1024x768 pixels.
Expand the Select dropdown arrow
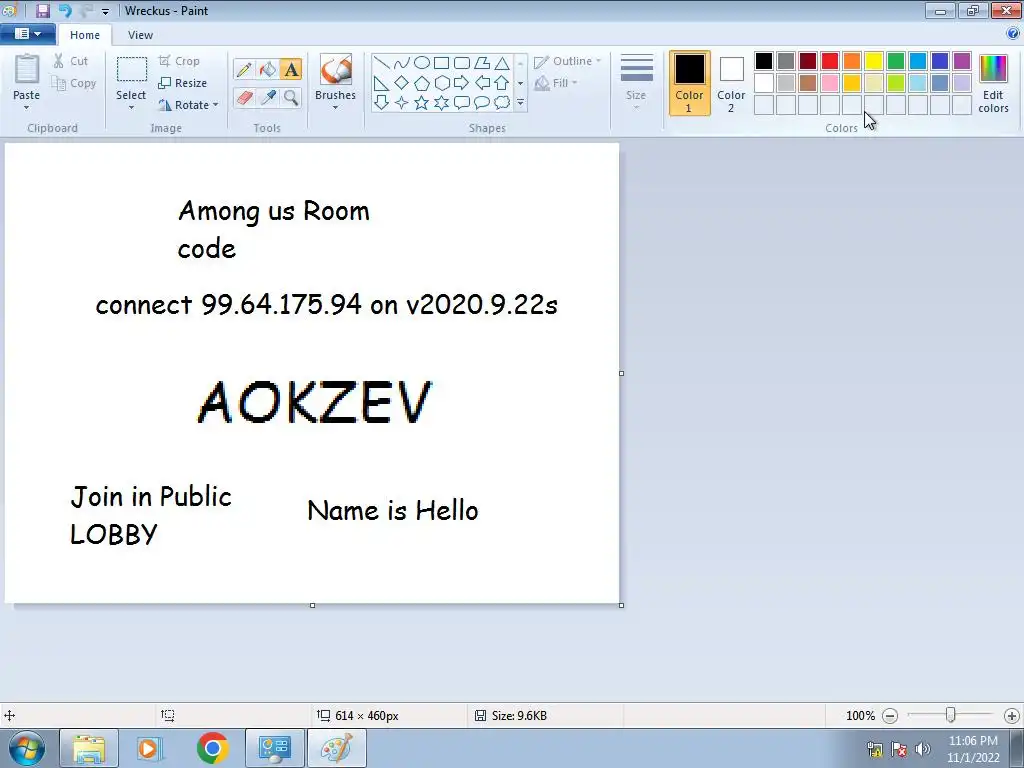click(x=131, y=108)
